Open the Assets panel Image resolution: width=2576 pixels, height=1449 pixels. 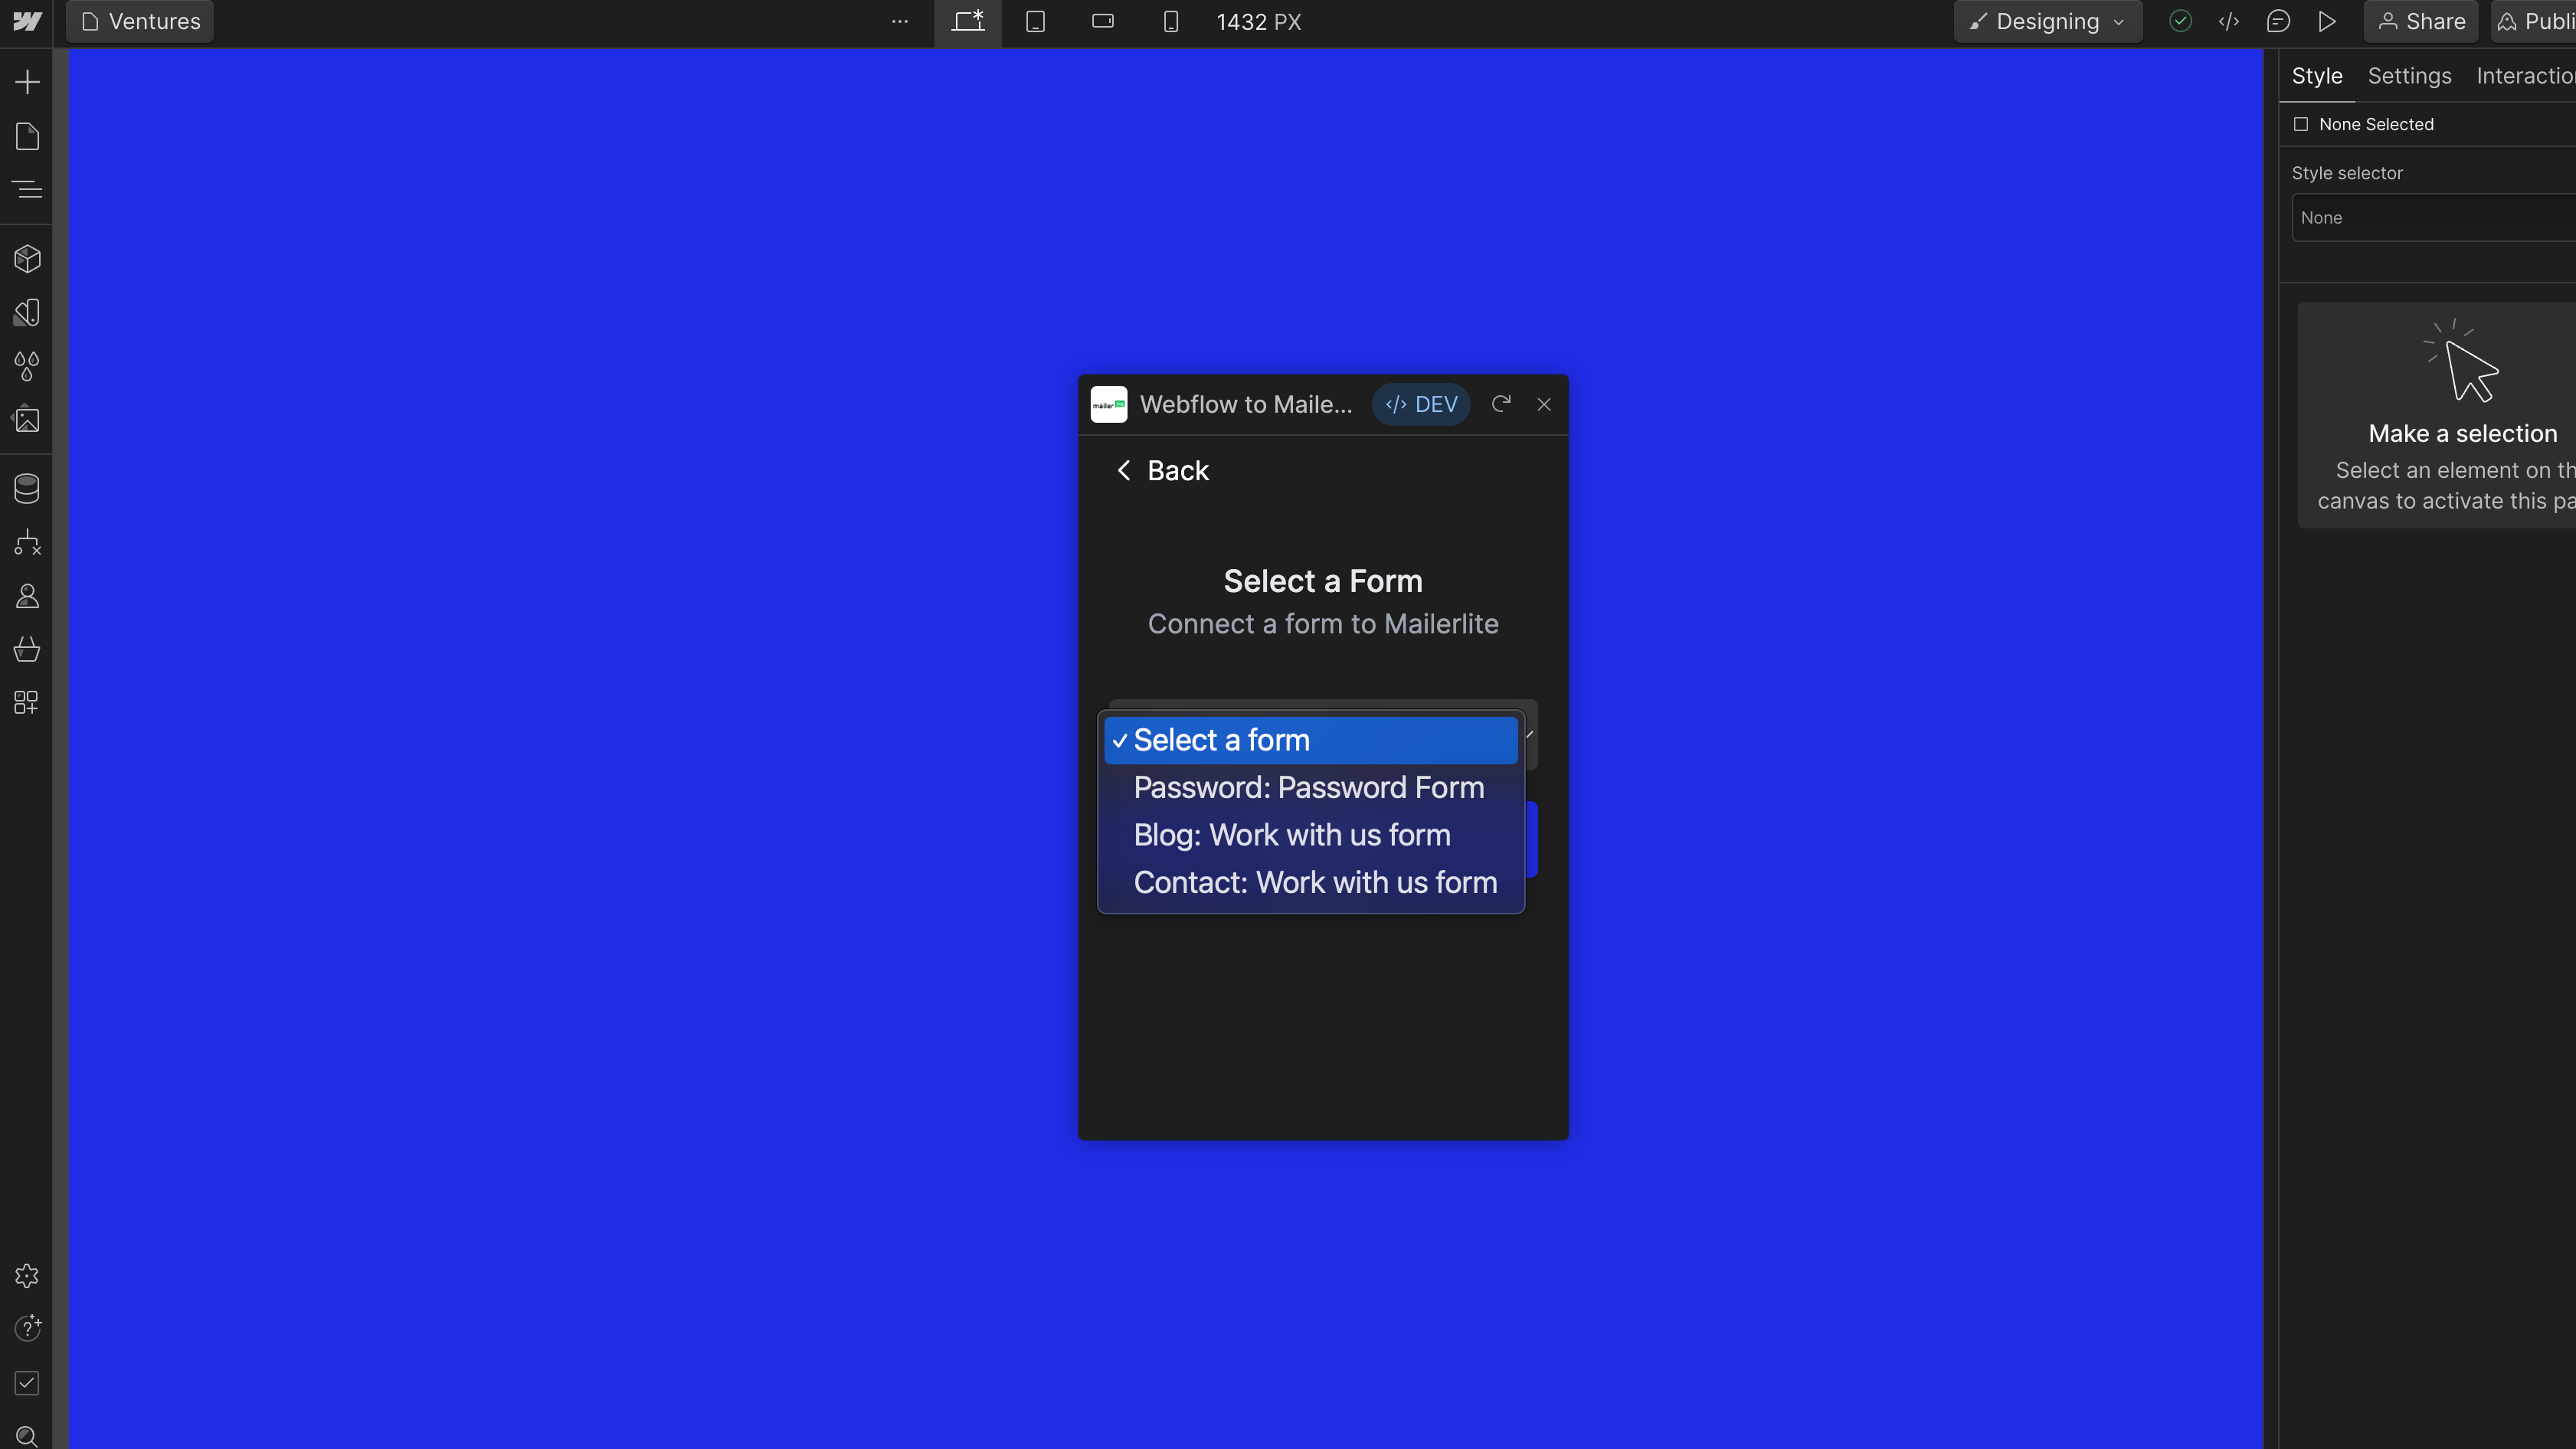27,420
